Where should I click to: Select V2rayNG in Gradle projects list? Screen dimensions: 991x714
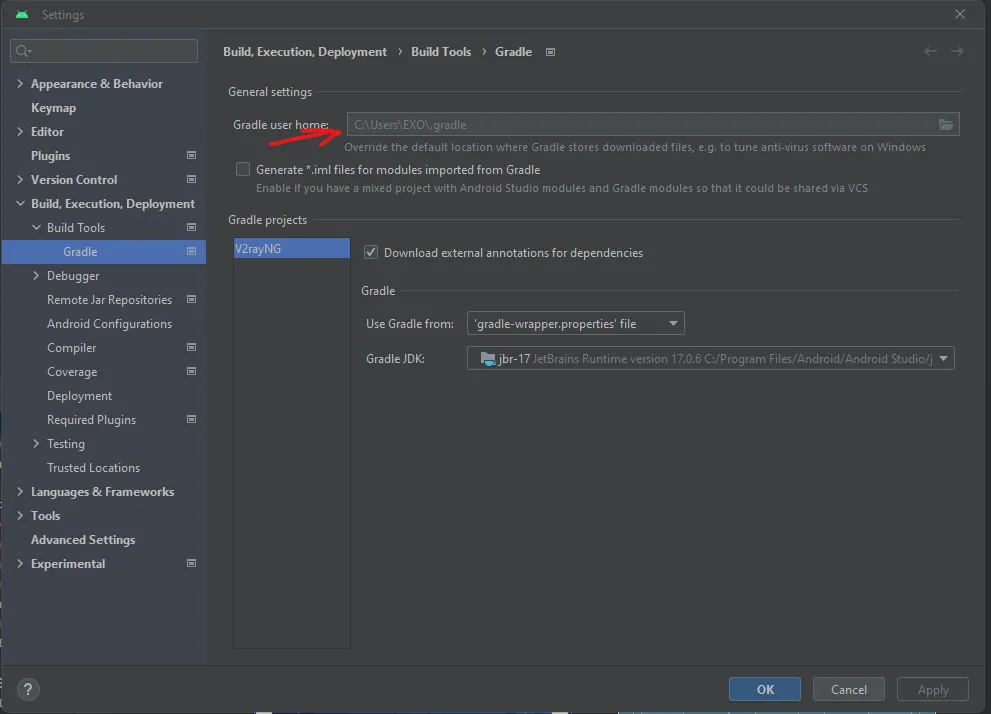coord(291,248)
